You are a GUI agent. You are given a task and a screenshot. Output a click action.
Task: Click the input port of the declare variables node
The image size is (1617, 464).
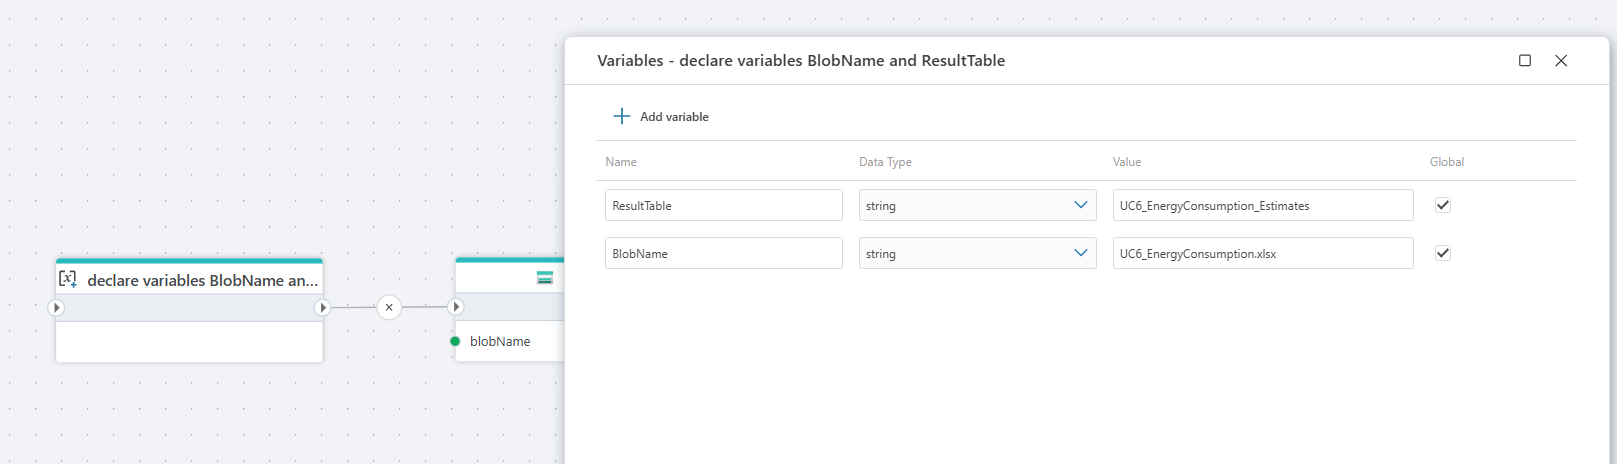coord(56,307)
